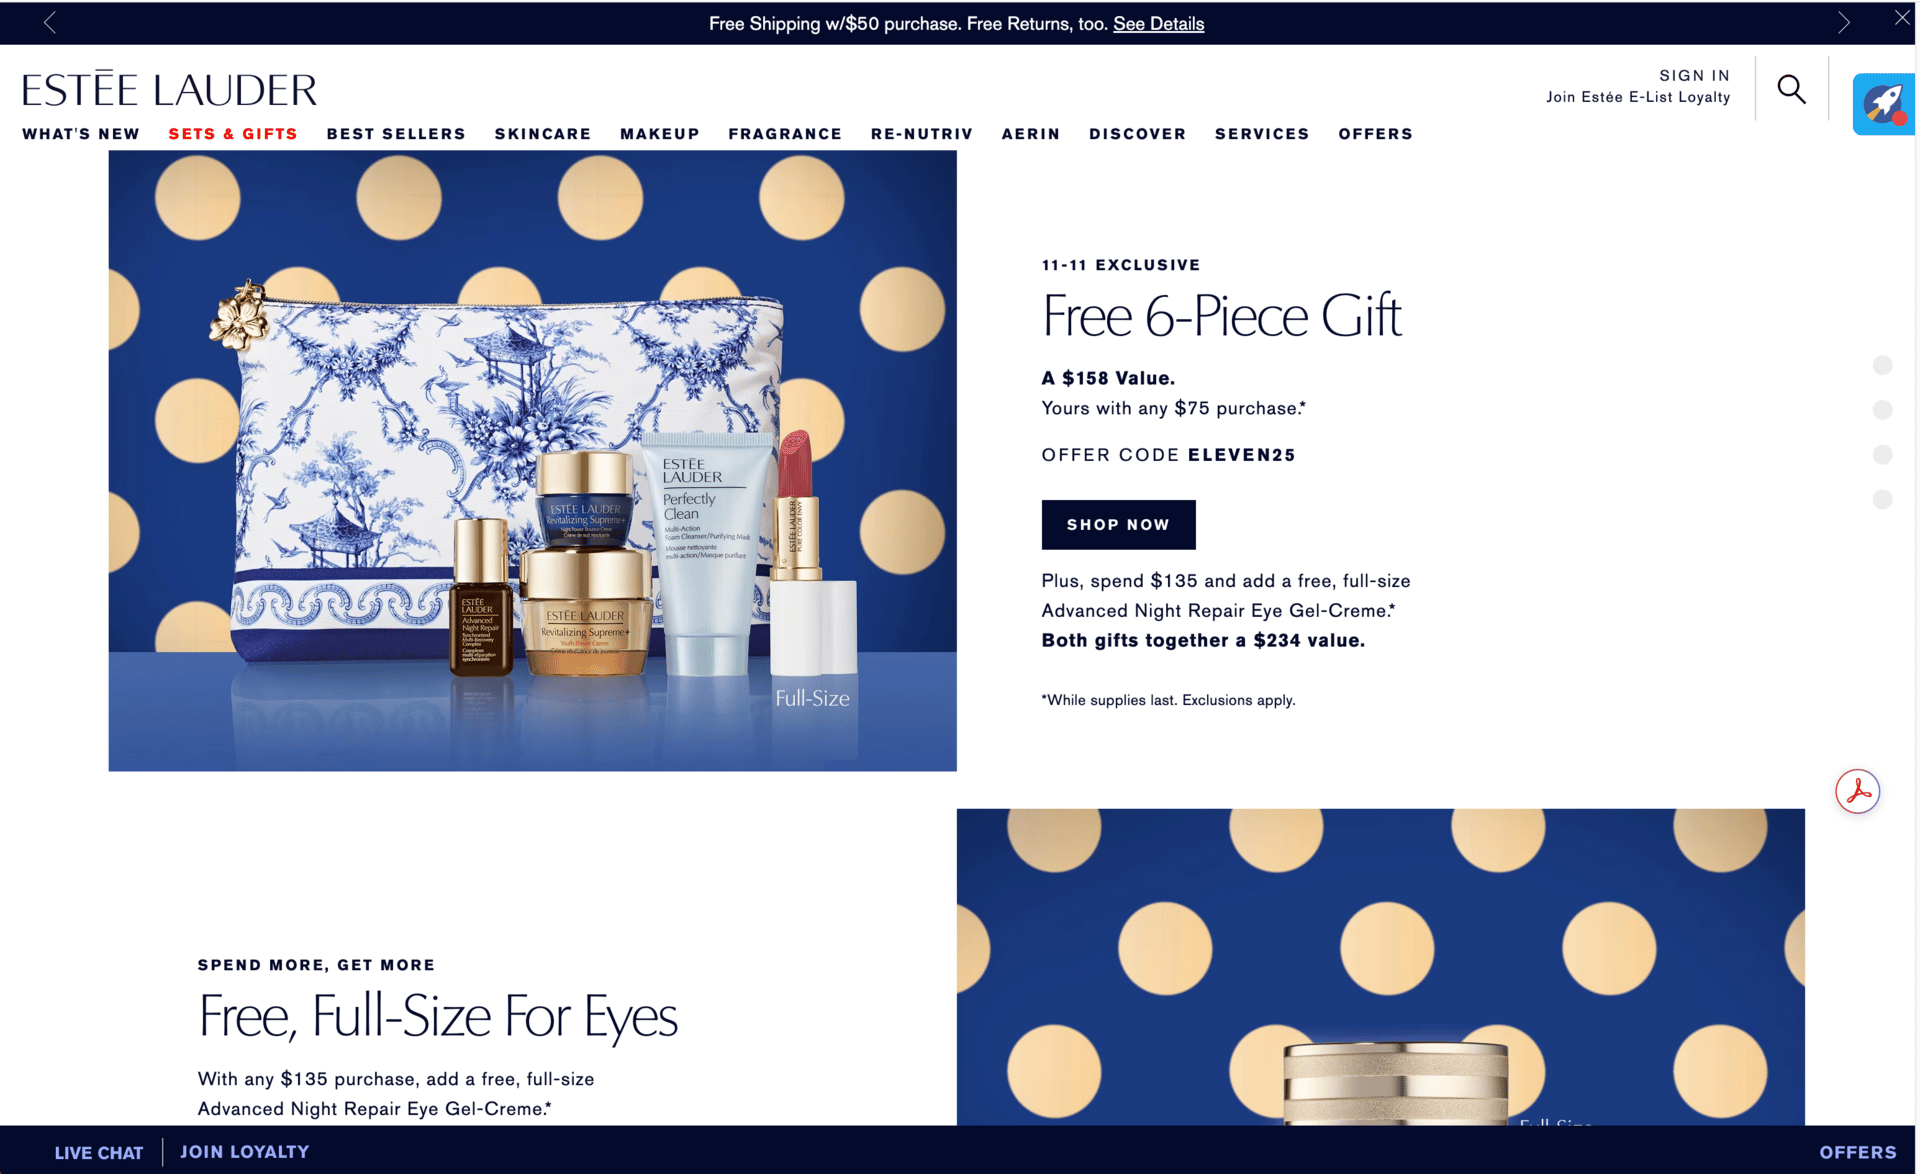
Task: Dismiss the top shipping banner
Action: pos(1901,18)
